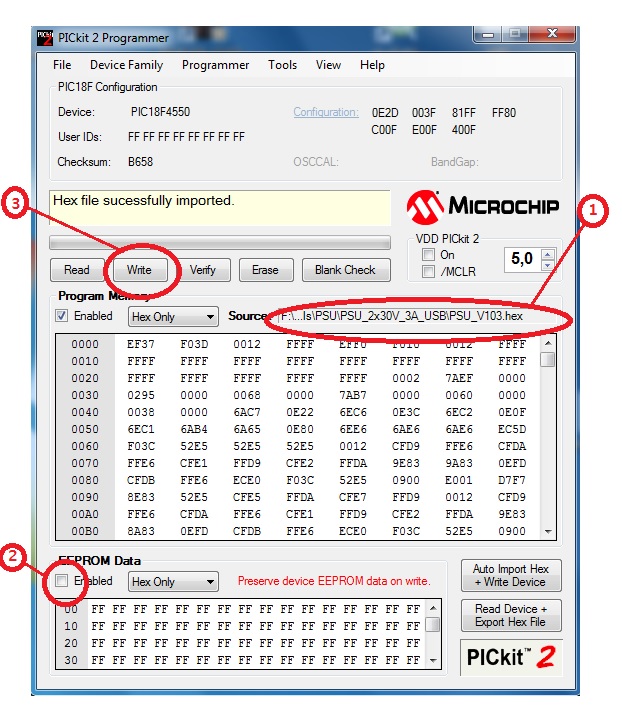Viewport: 622px width, 720px height.
Task: Click Program Memory scroll down arrow
Action: click(x=548, y=532)
